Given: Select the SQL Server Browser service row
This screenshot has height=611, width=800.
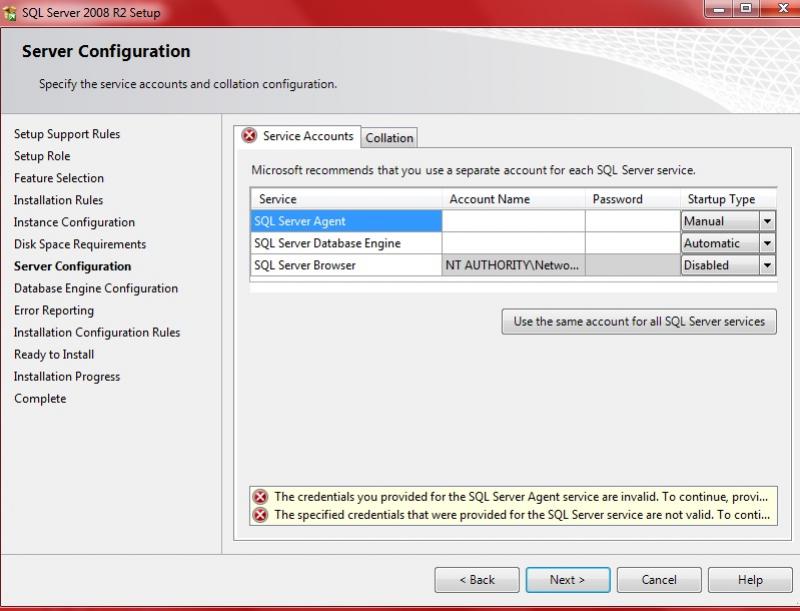Looking at the screenshot, I should tap(346, 265).
